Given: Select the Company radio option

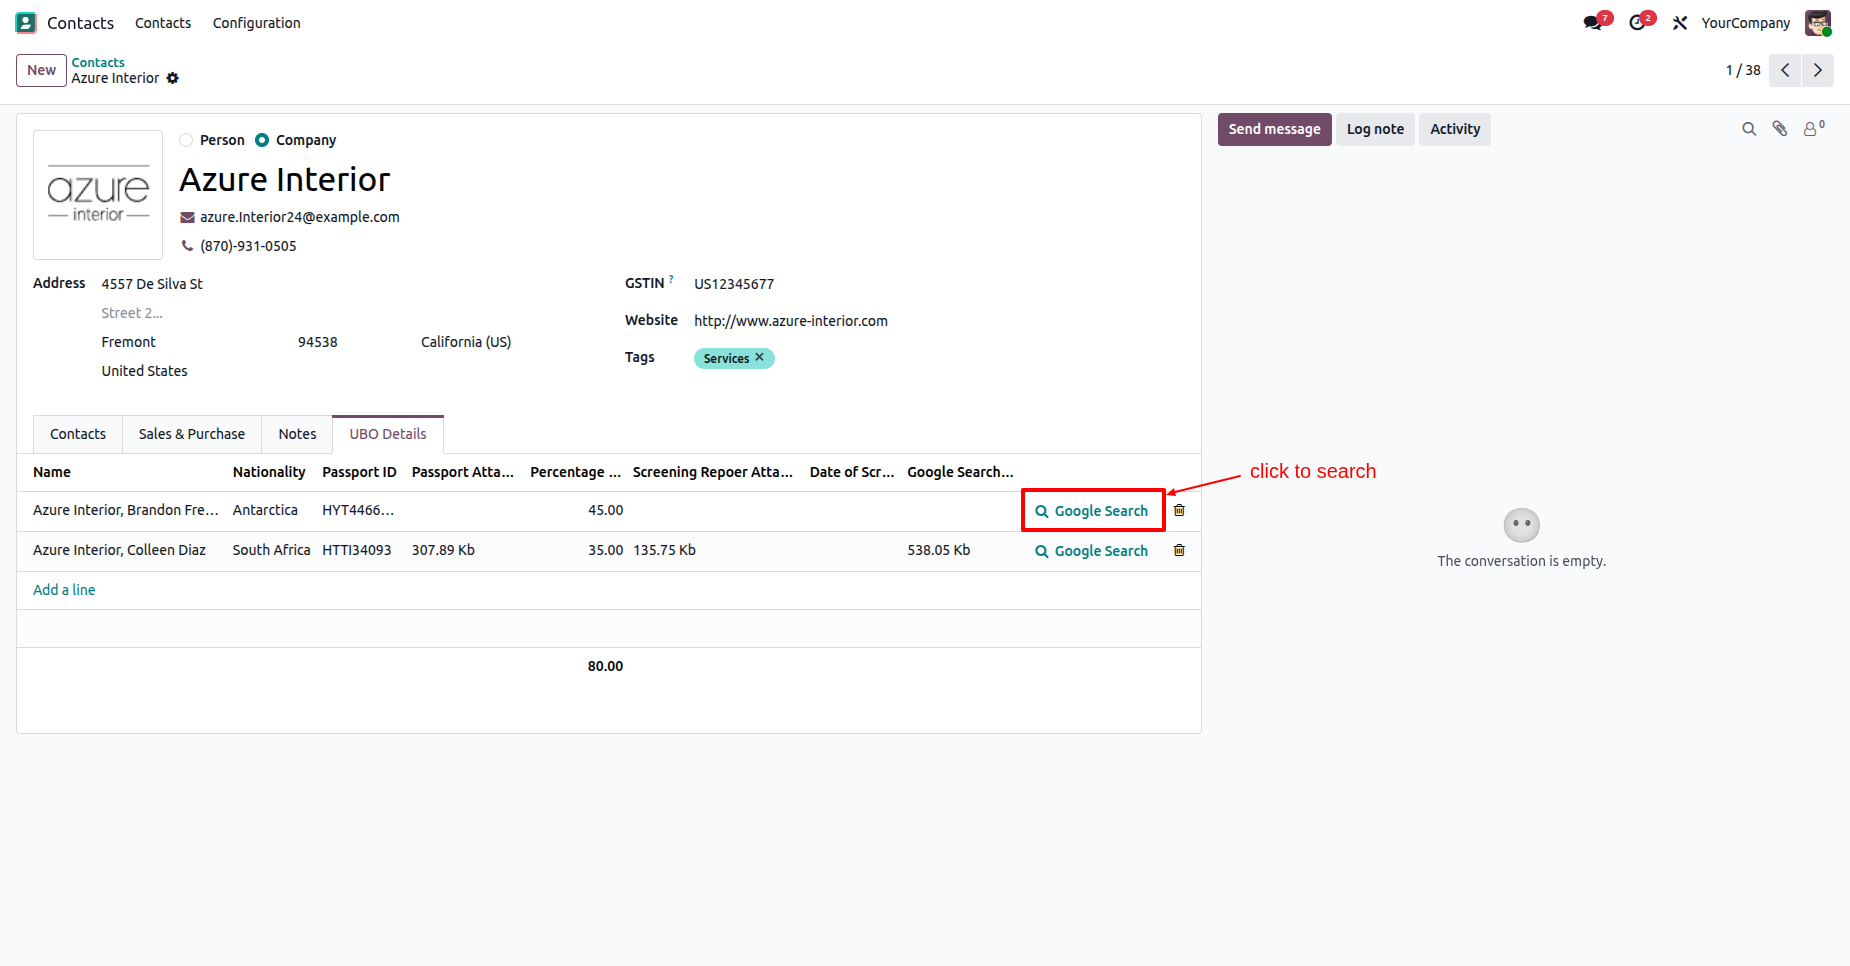Looking at the screenshot, I should (262, 140).
